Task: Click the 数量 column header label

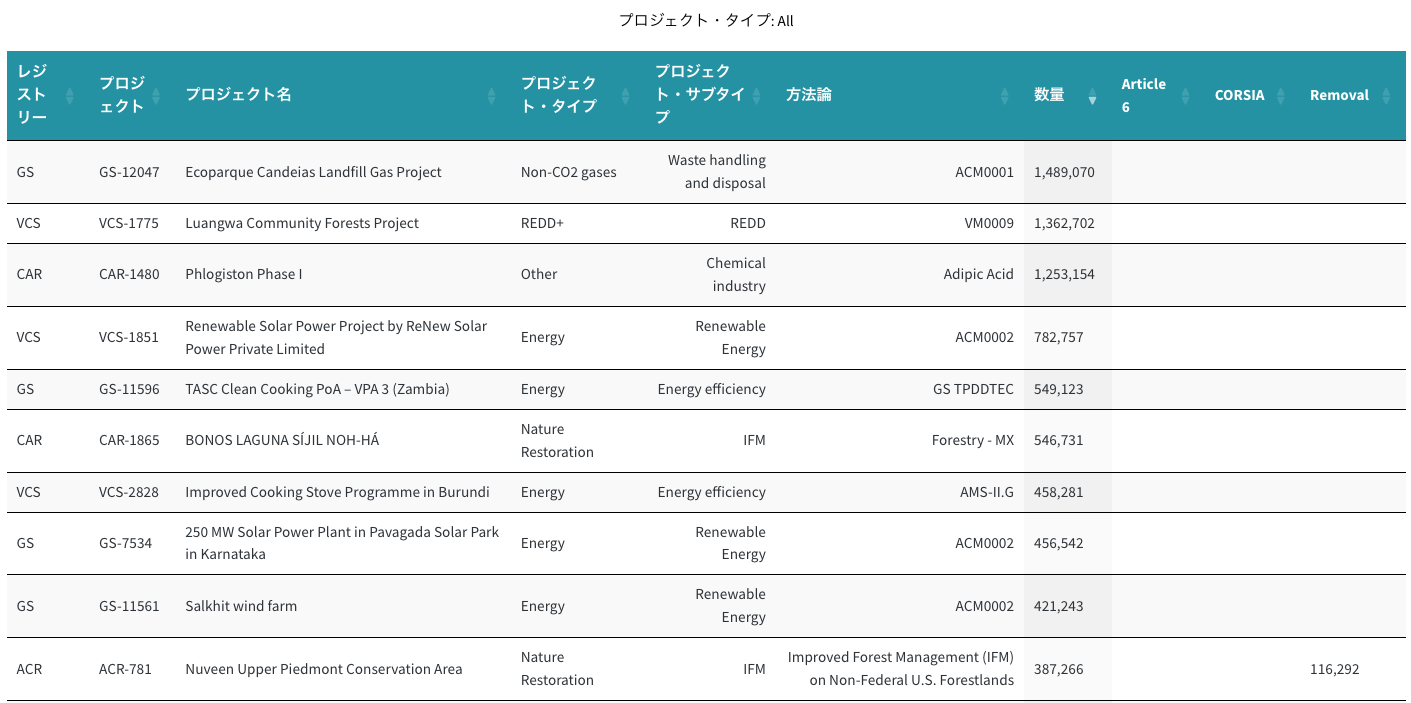Action: pos(1049,95)
